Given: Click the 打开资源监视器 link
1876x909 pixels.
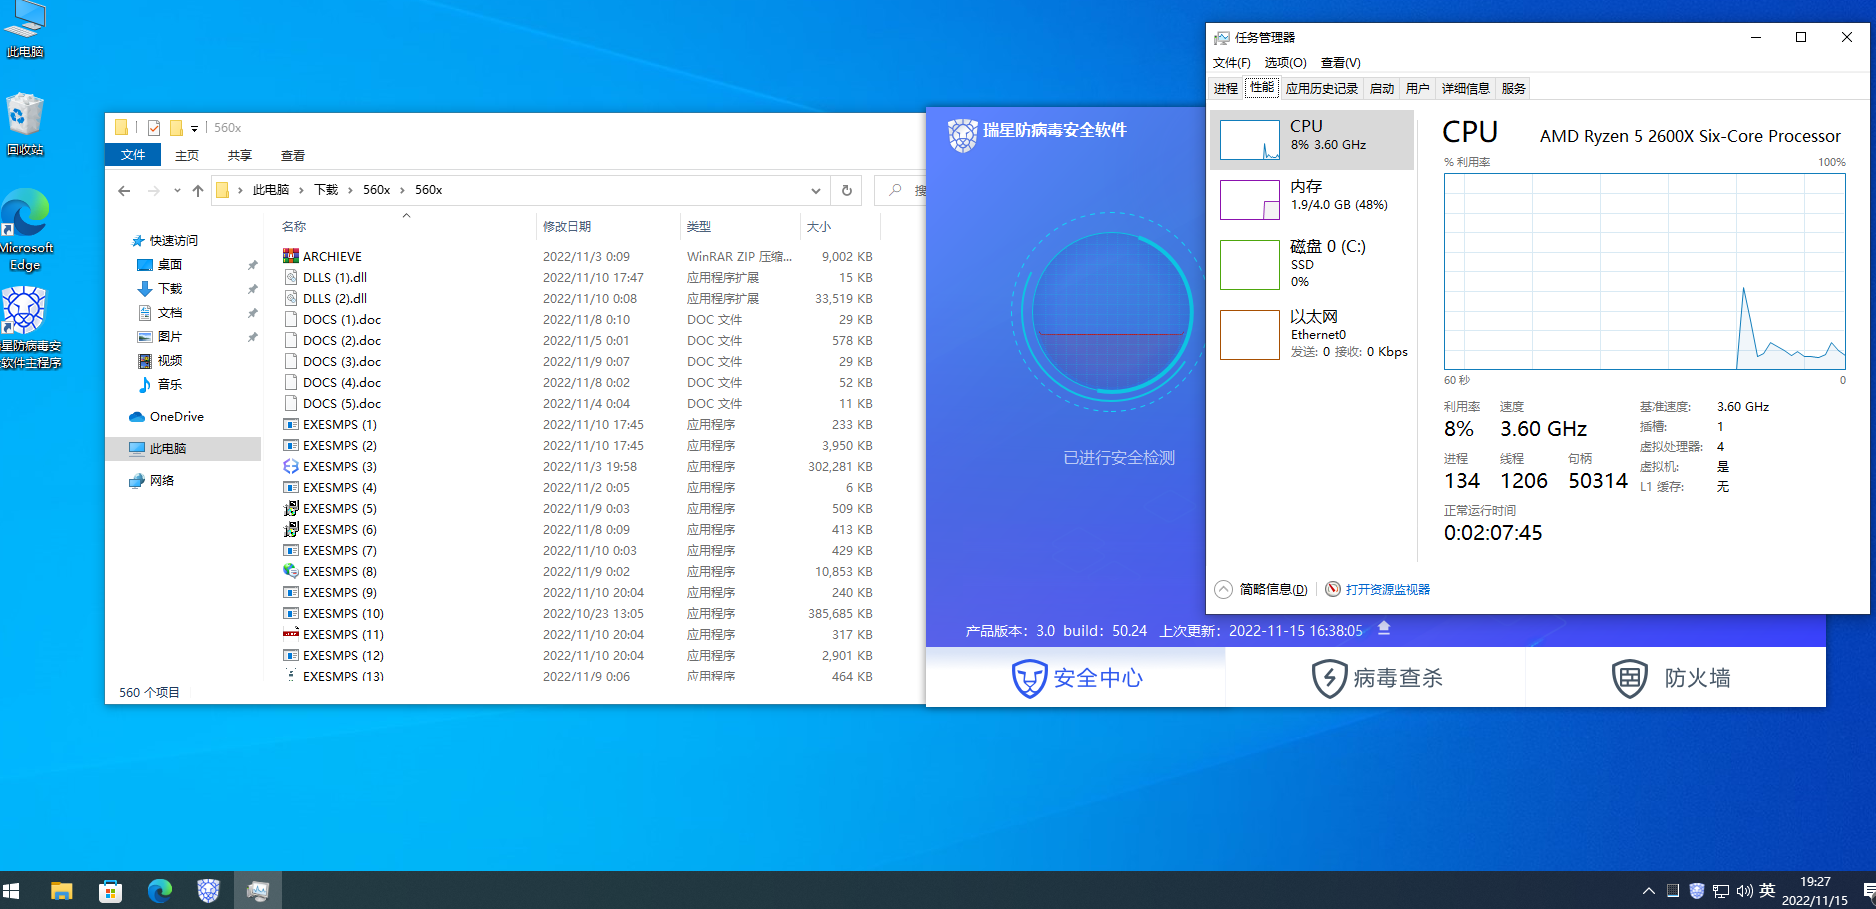Looking at the screenshot, I should pyautogui.click(x=1387, y=589).
